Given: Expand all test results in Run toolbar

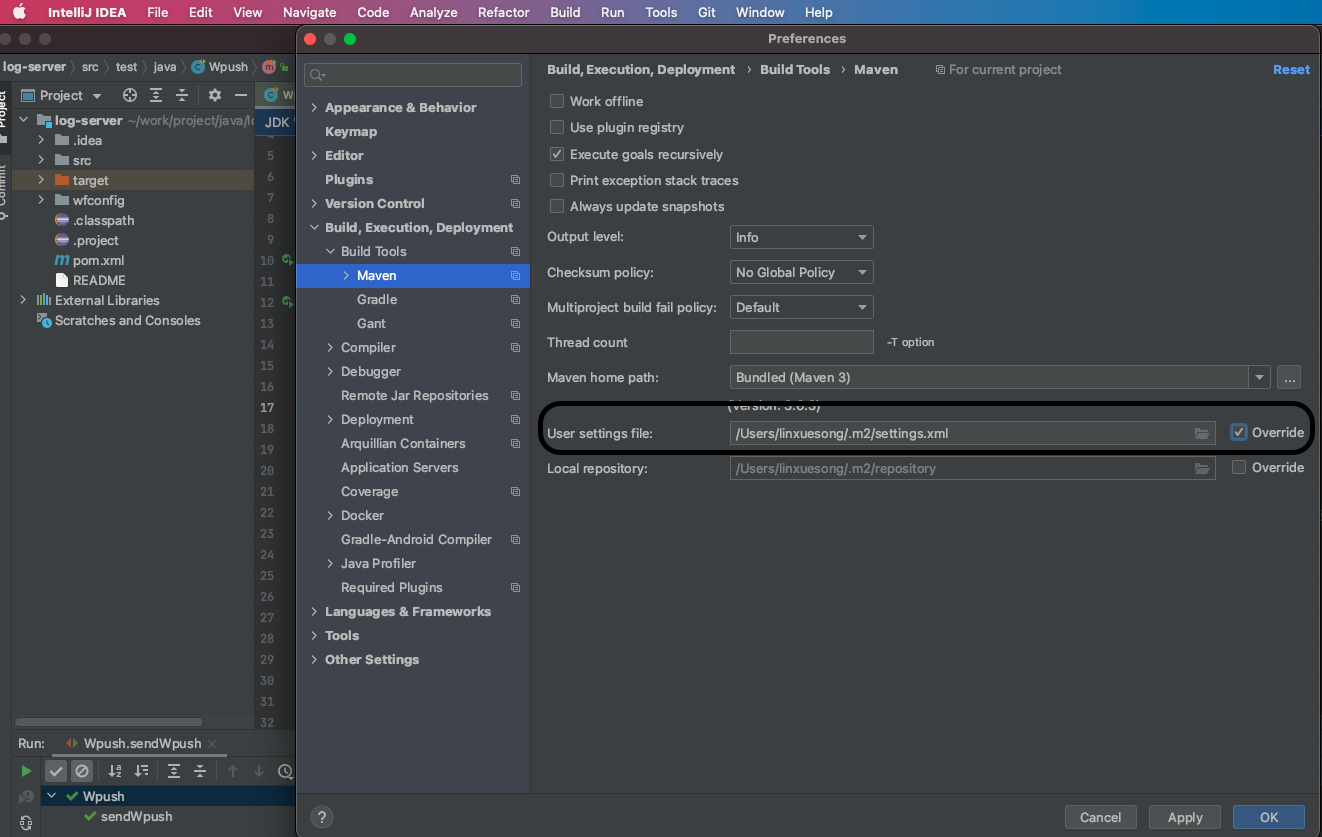Looking at the screenshot, I should point(174,771).
